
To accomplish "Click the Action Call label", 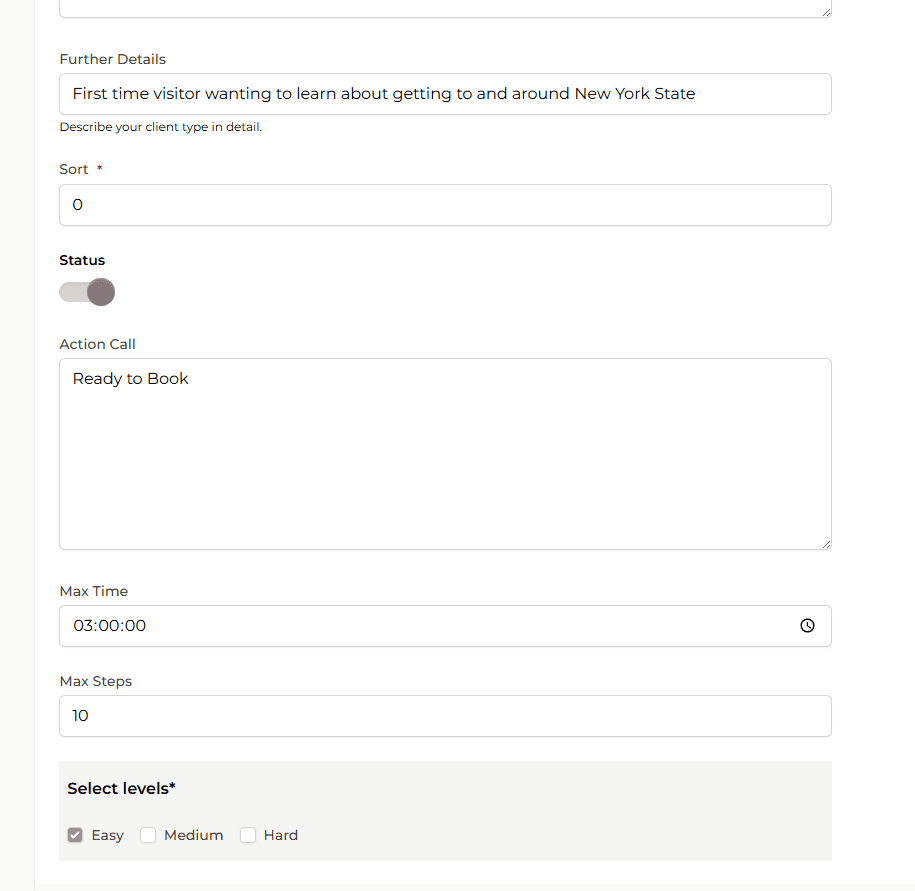I will 97,344.
